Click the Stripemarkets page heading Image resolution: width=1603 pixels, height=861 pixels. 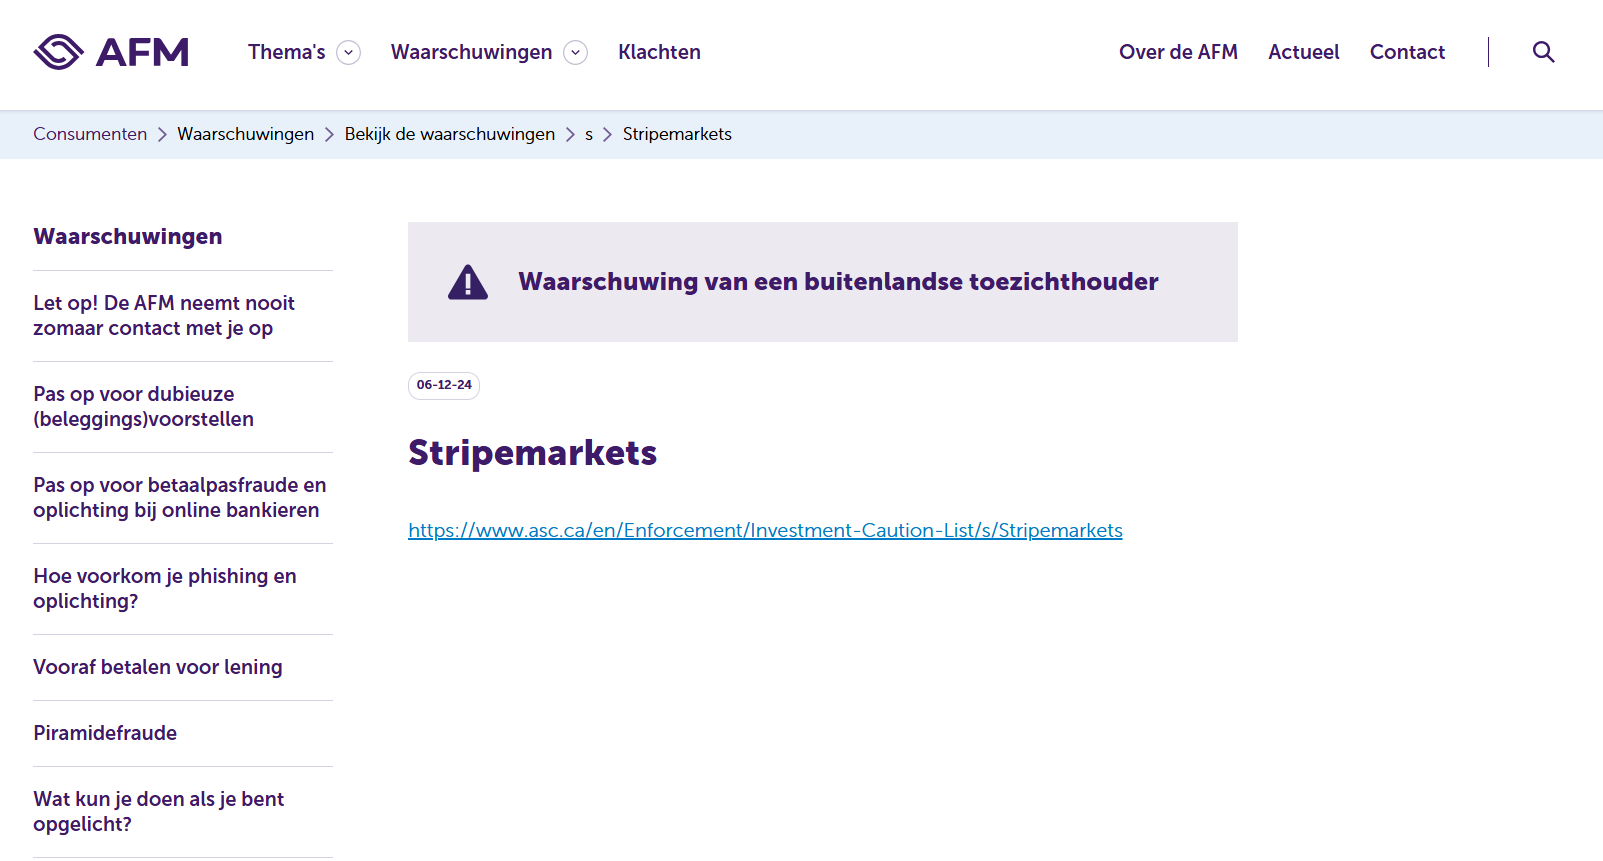coord(532,453)
